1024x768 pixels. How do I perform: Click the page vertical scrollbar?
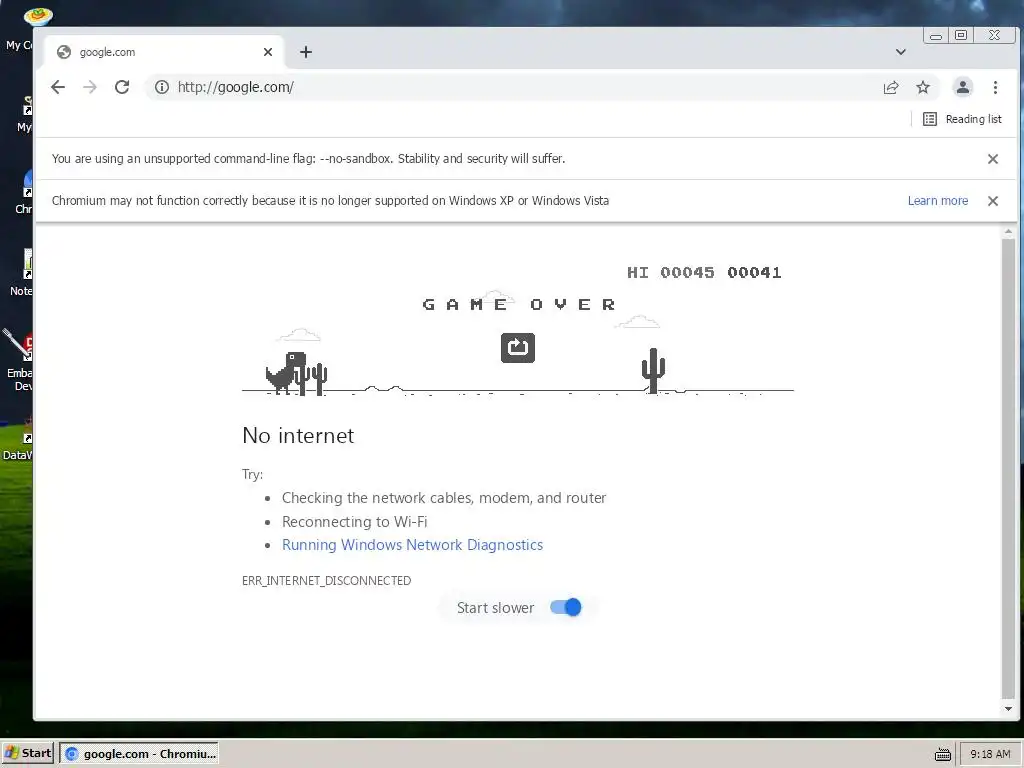pyautogui.click(x=1008, y=468)
